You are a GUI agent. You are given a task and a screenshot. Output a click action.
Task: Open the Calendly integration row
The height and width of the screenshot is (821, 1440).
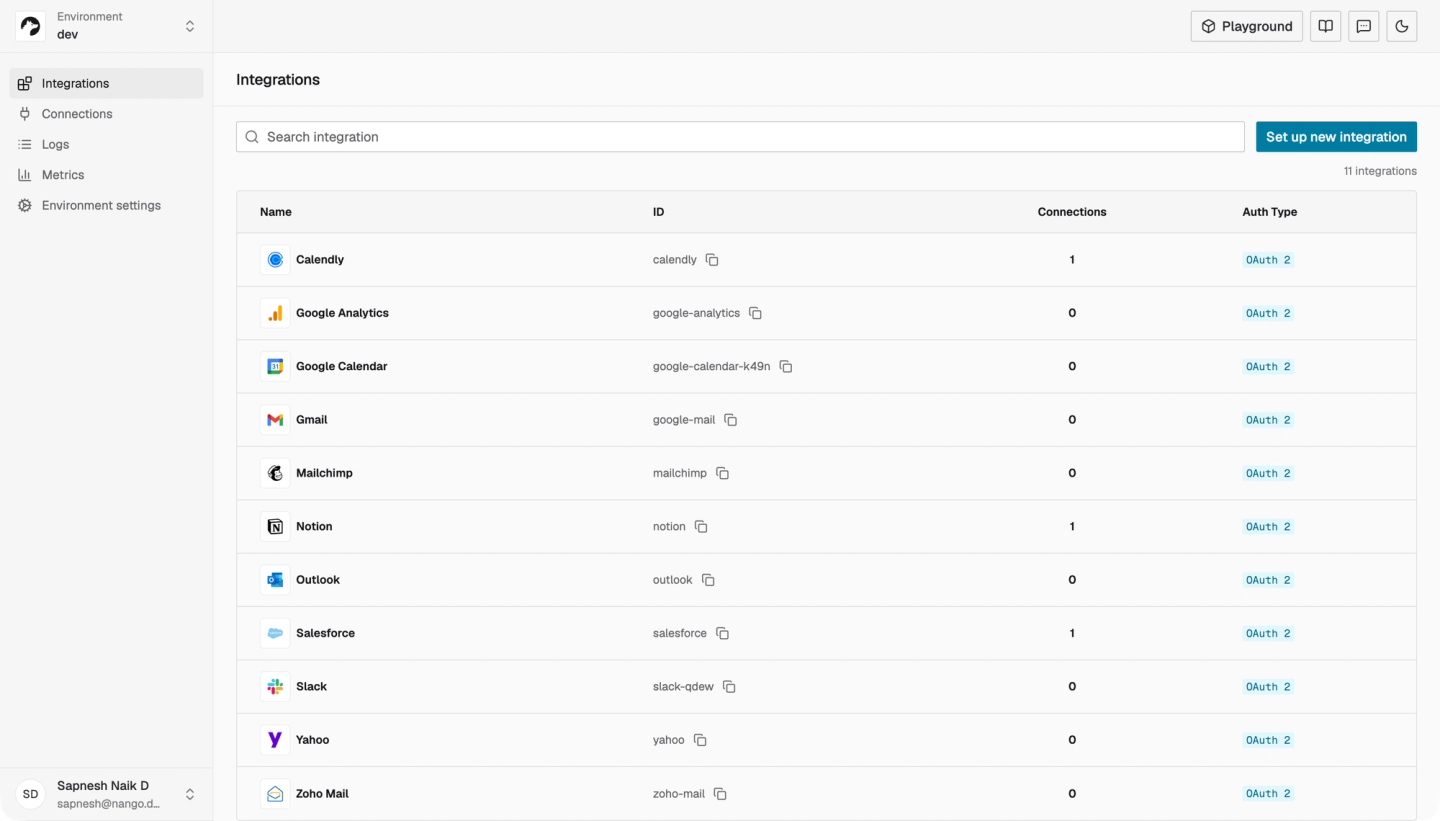[x=826, y=260]
